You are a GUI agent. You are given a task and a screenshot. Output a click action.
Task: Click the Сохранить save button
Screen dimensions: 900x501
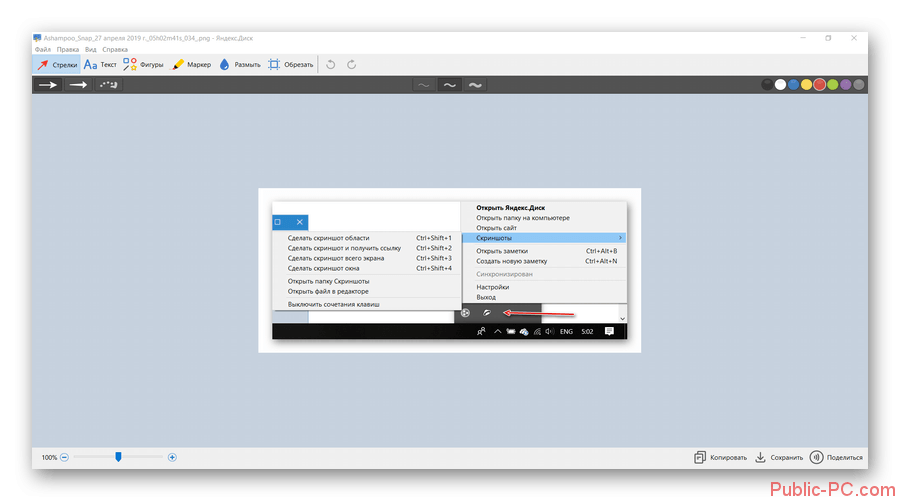point(779,457)
